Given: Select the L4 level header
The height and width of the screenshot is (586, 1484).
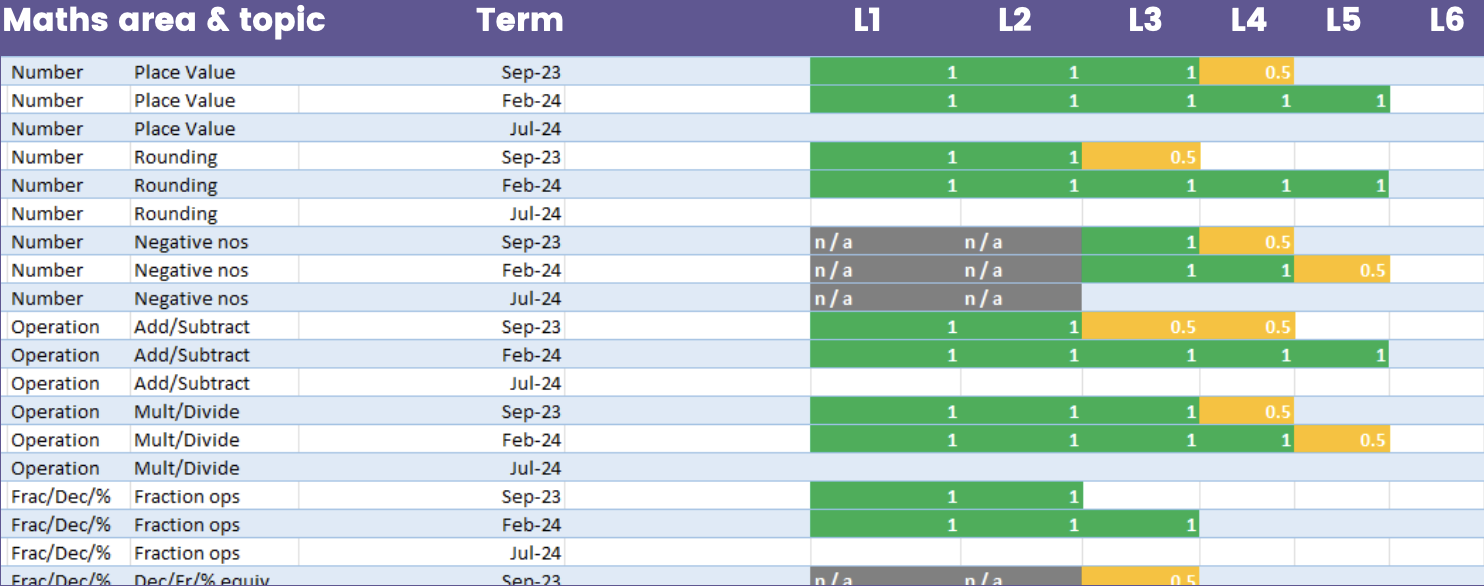Looking at the screenshot, I should pos(1248,21).
